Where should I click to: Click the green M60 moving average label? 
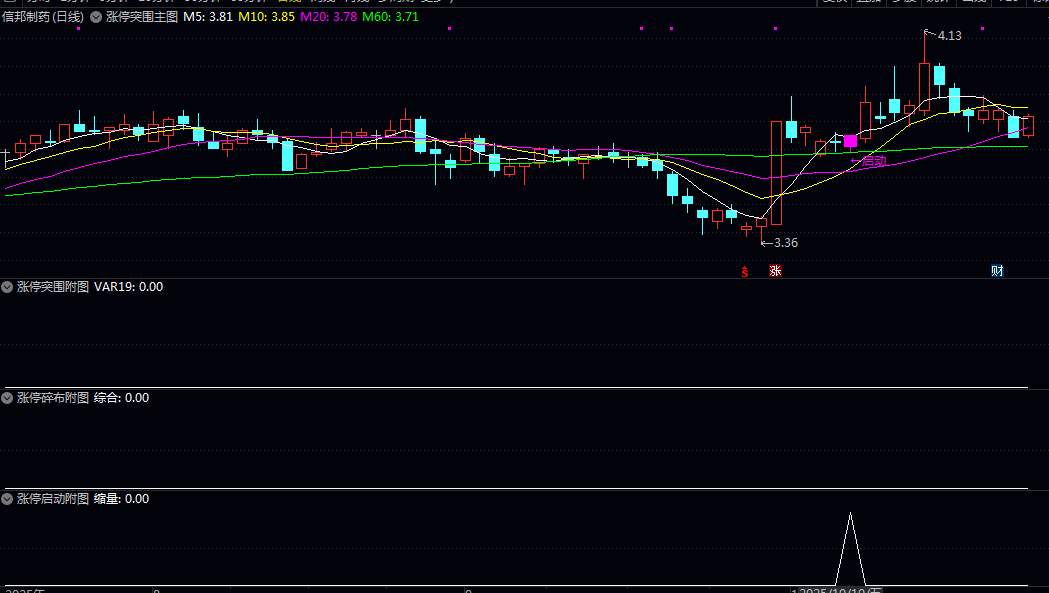click(391, 17)
